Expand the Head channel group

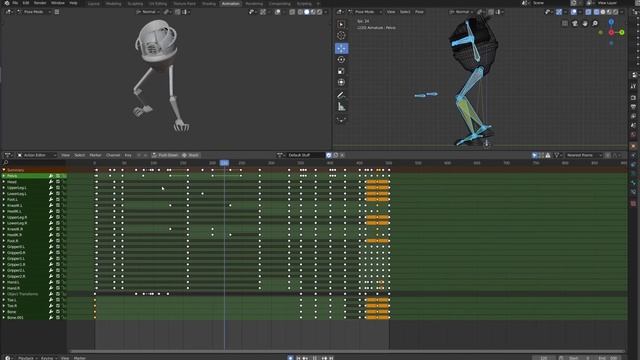point(4,182)
